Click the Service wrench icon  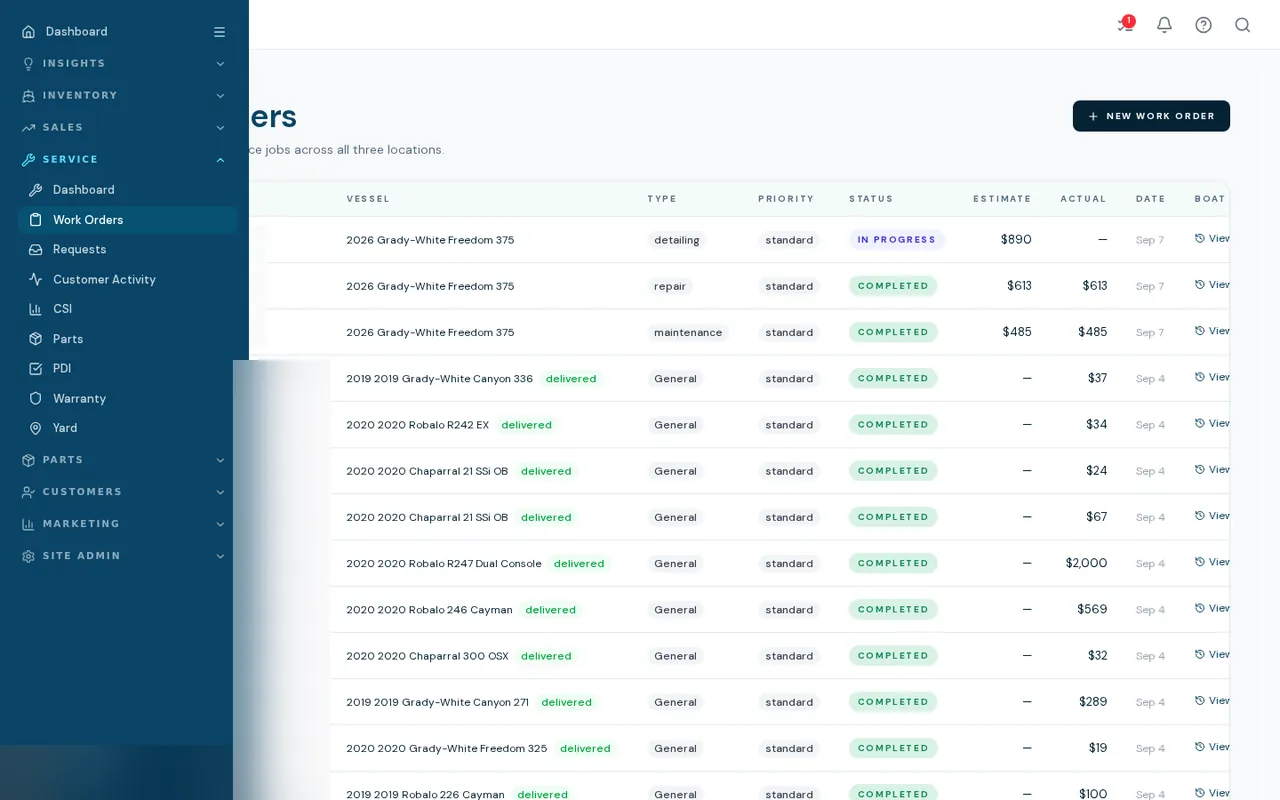pyautogui.click(x=28, y=160)
